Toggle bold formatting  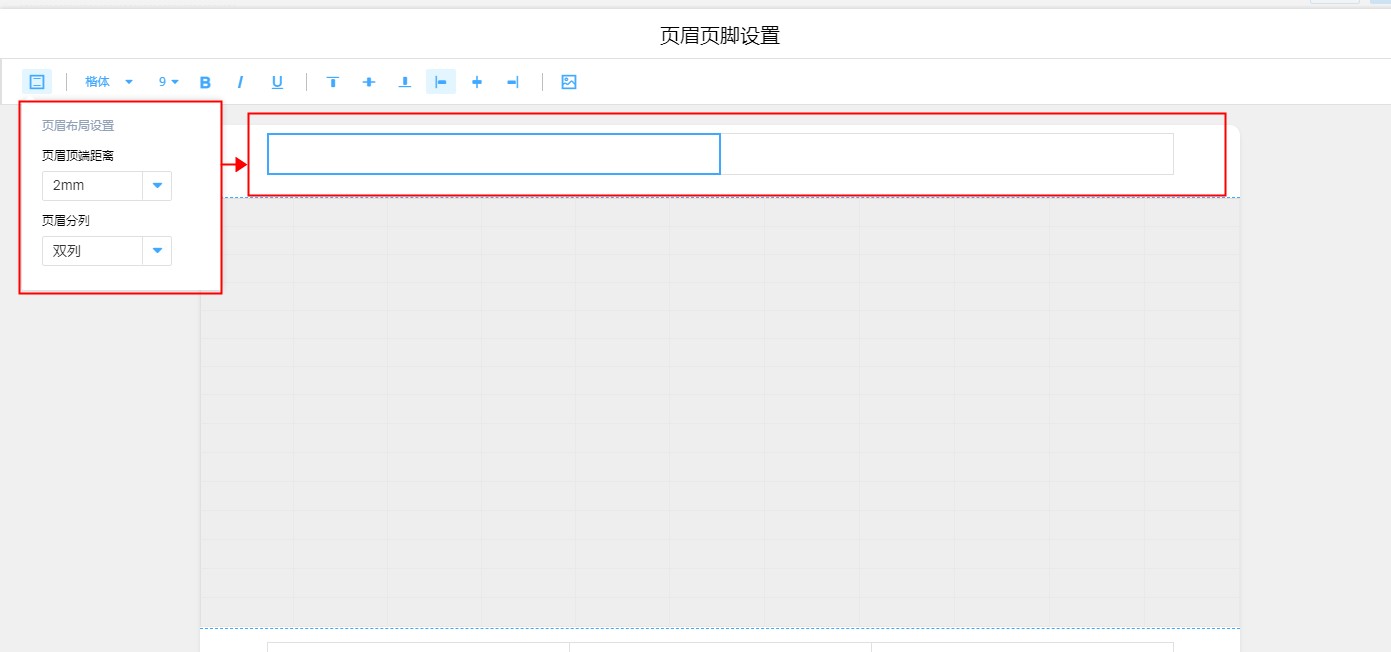click(205, 82)
